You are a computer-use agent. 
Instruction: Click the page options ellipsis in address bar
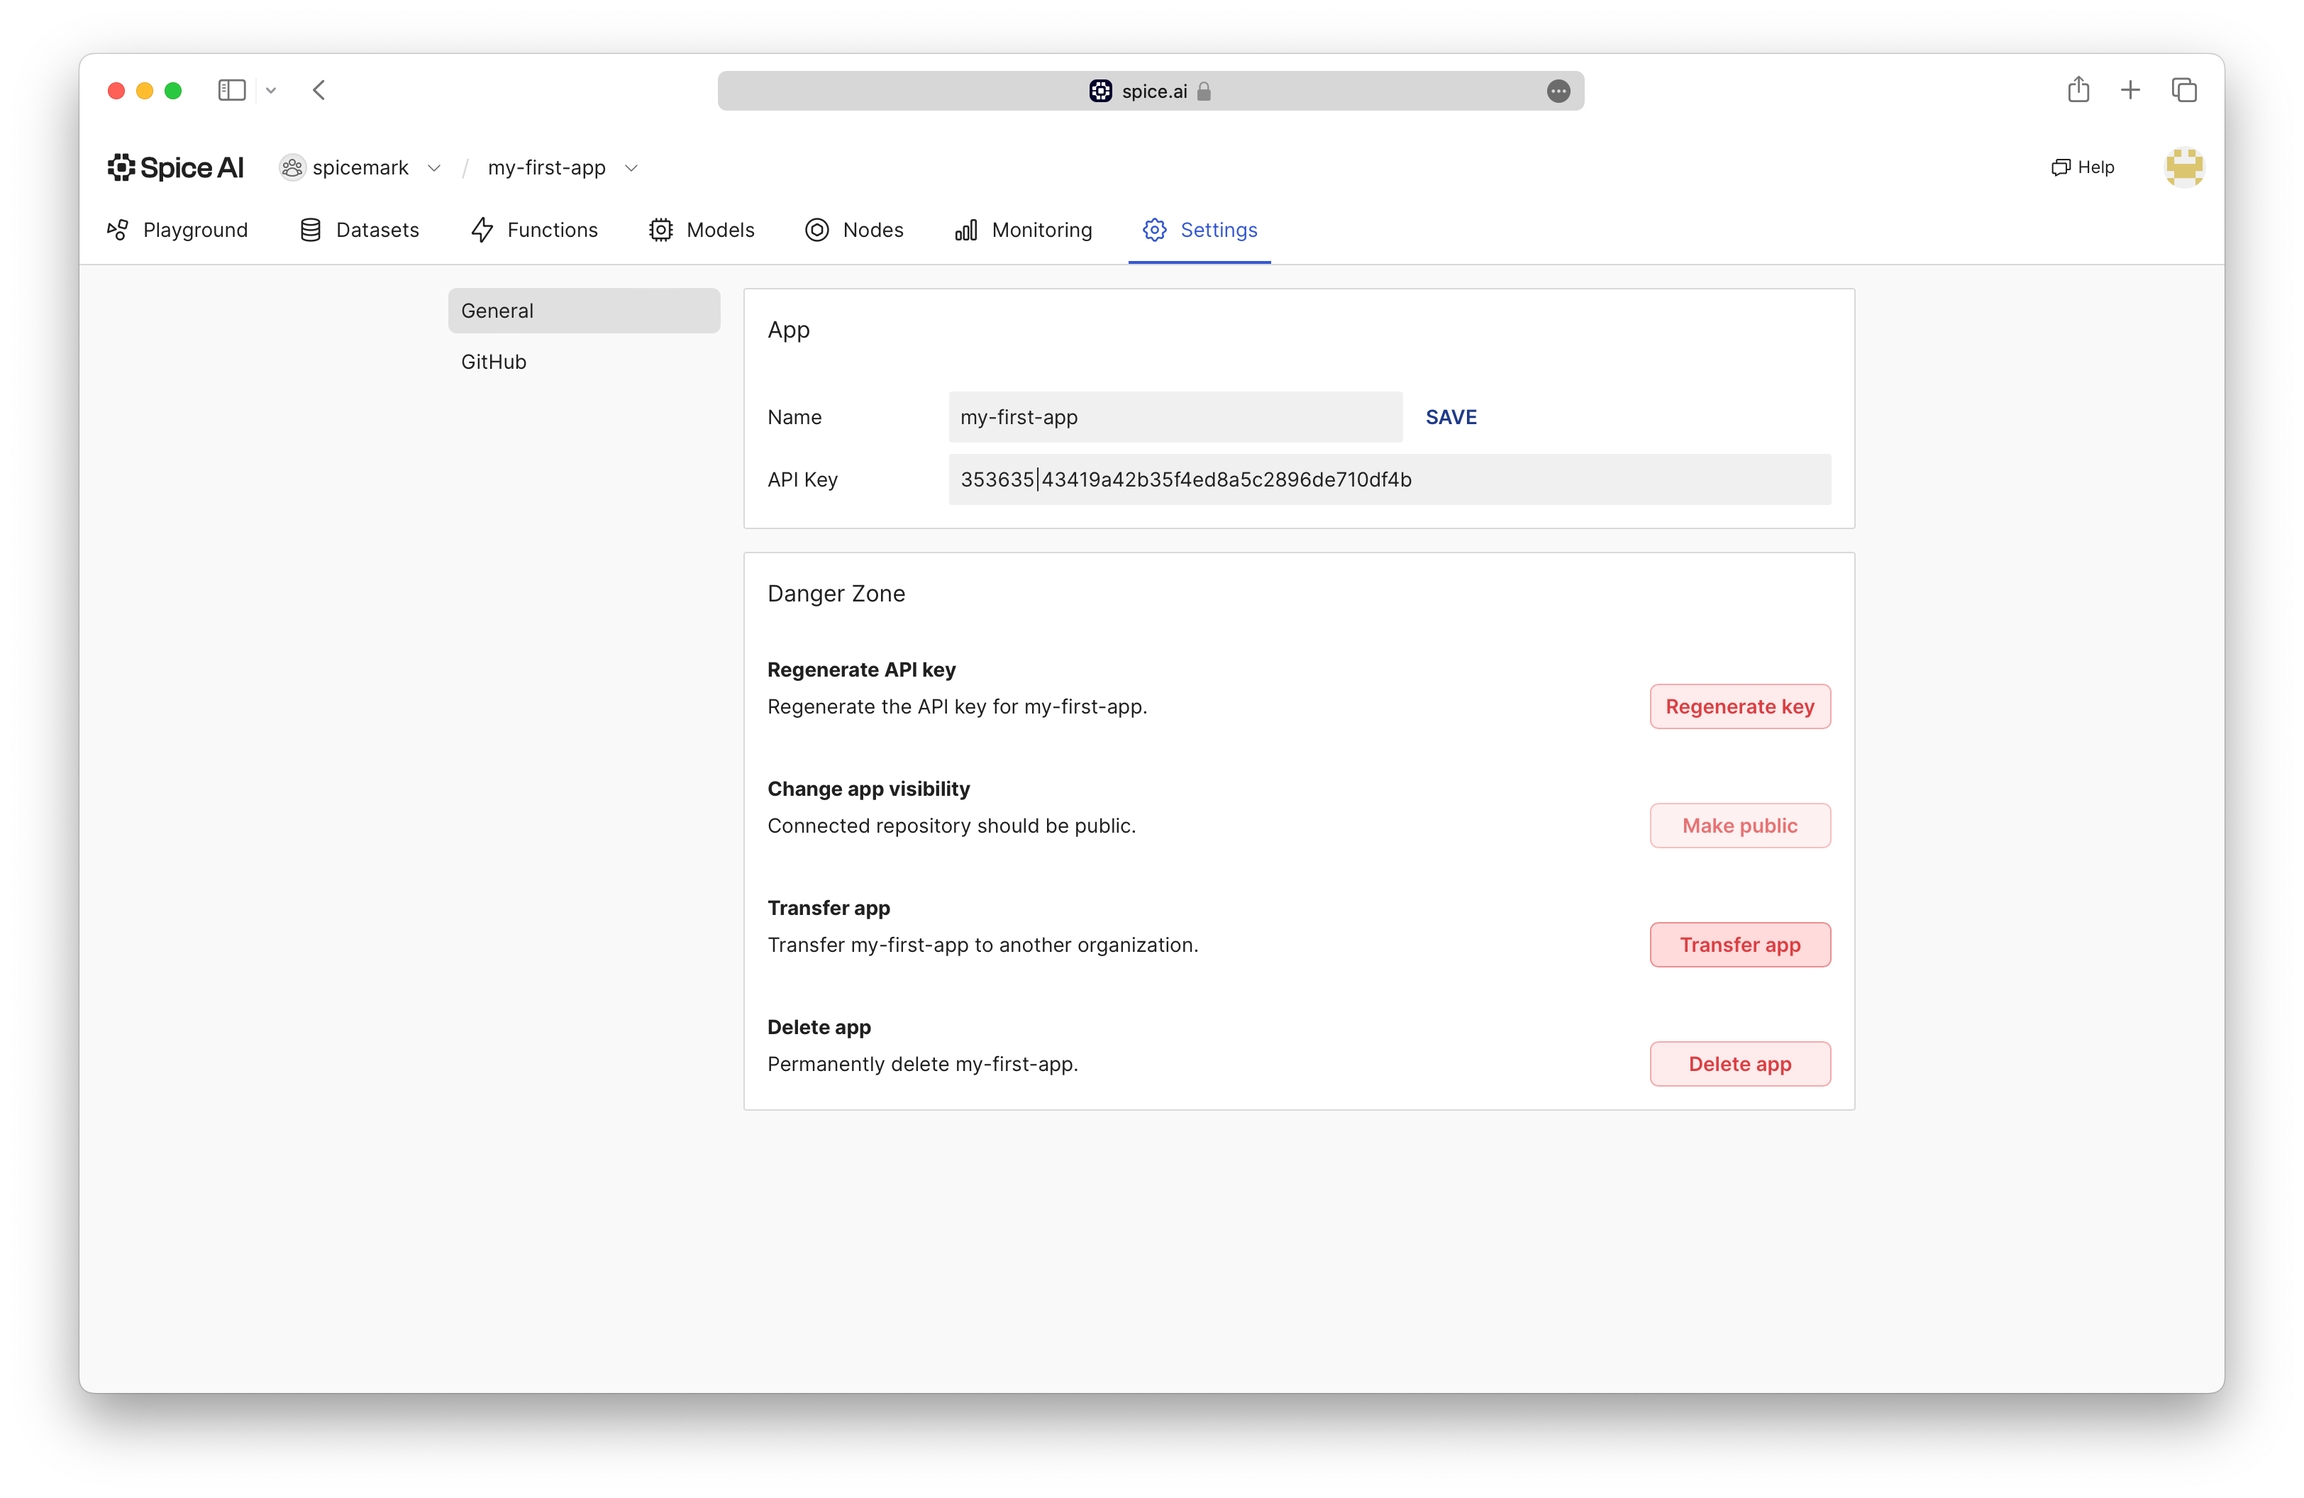(x=1557, y=91)
